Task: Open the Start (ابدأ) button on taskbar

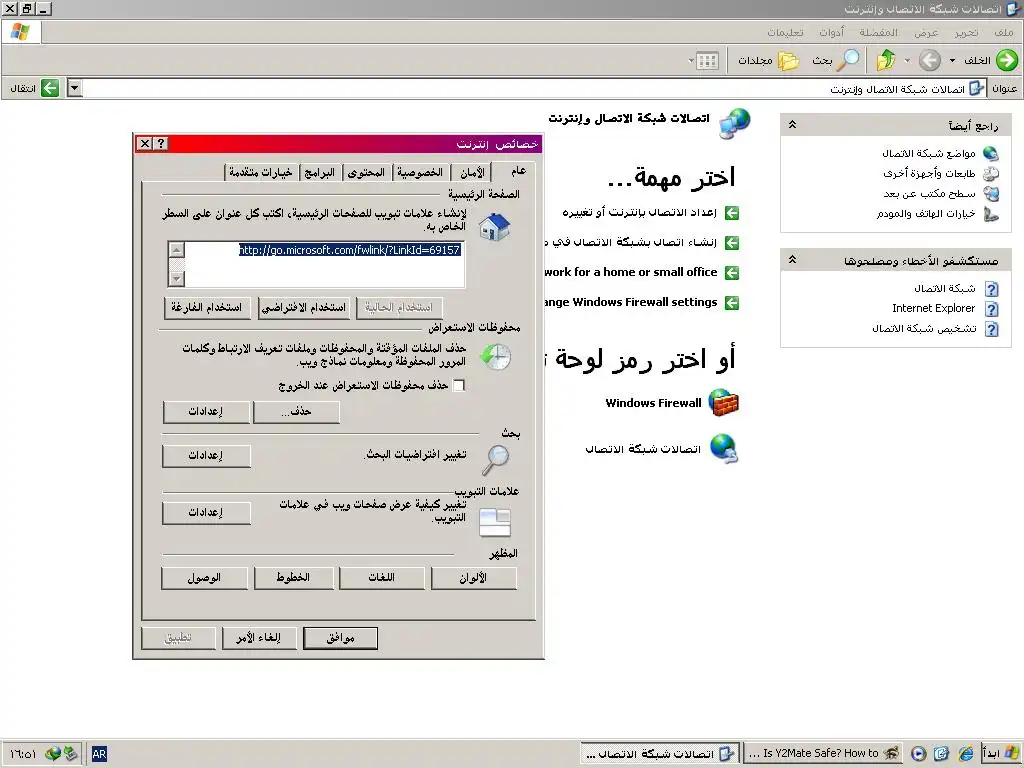Action: (x=1000, y=754)
